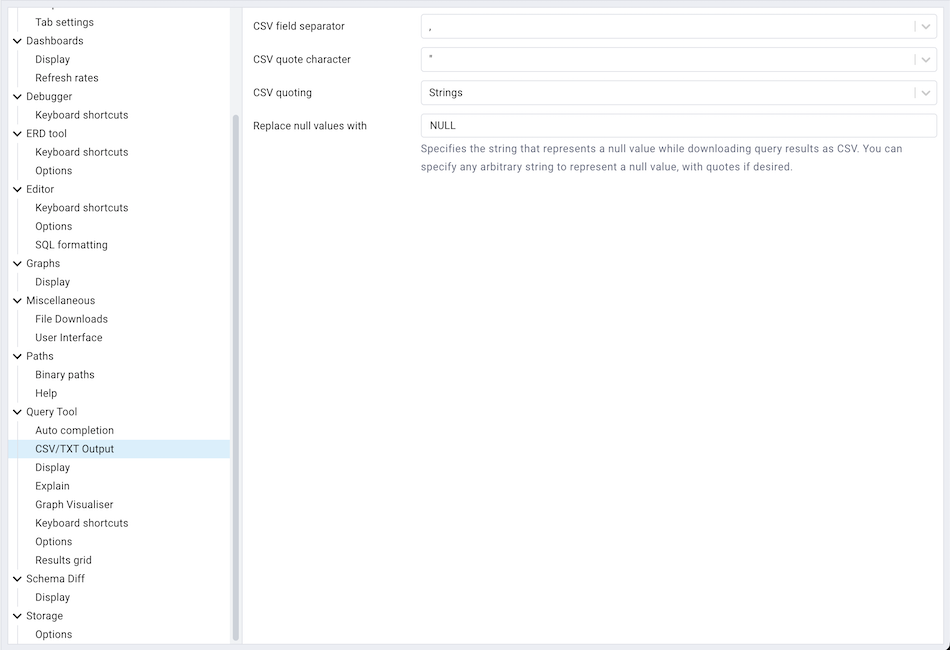This screenshot has width=950, height=650.
Task: Open User Interface preferences
Action: tap(68, 337)
